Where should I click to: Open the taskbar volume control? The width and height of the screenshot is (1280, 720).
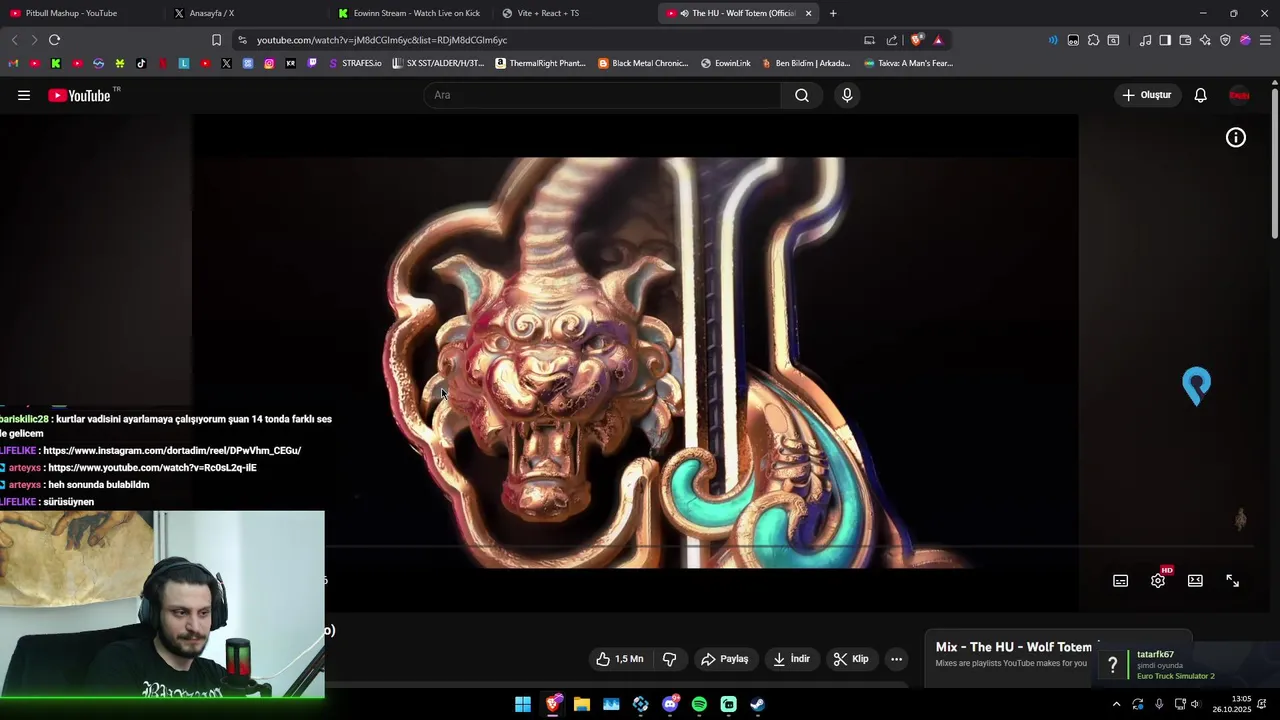tap(1194, 704)
